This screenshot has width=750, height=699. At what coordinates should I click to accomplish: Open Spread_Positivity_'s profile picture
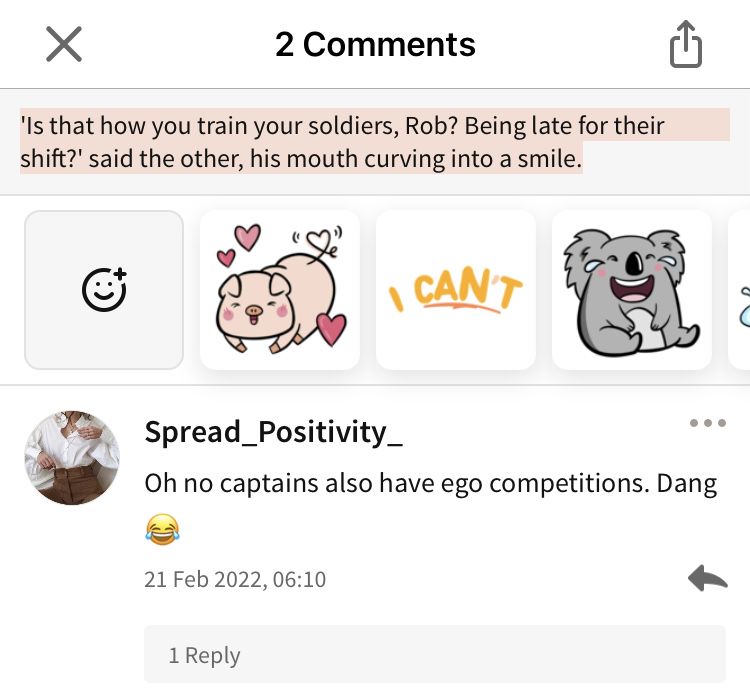(x=72, y=457)
